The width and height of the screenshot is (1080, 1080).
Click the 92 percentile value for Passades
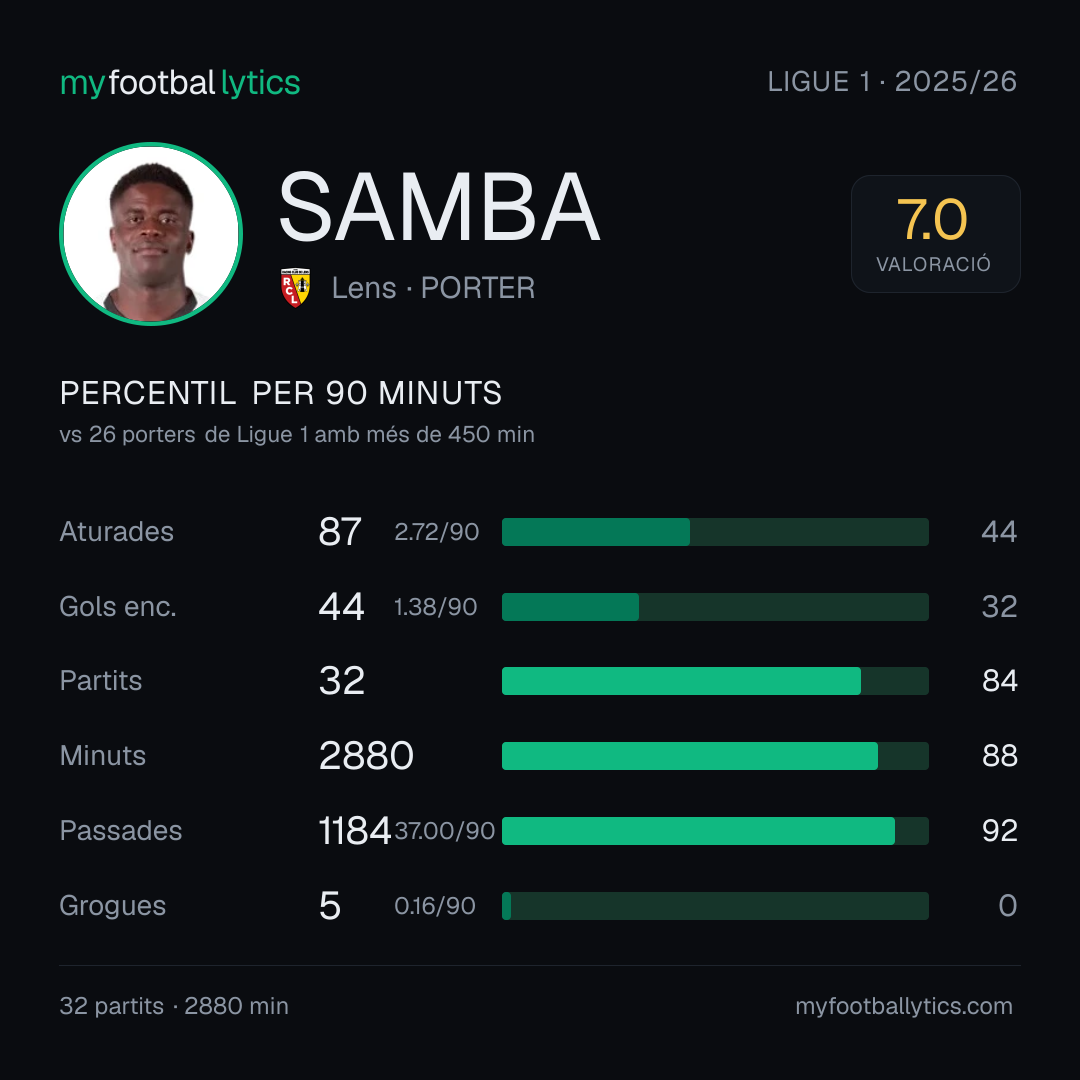[999, 831]
